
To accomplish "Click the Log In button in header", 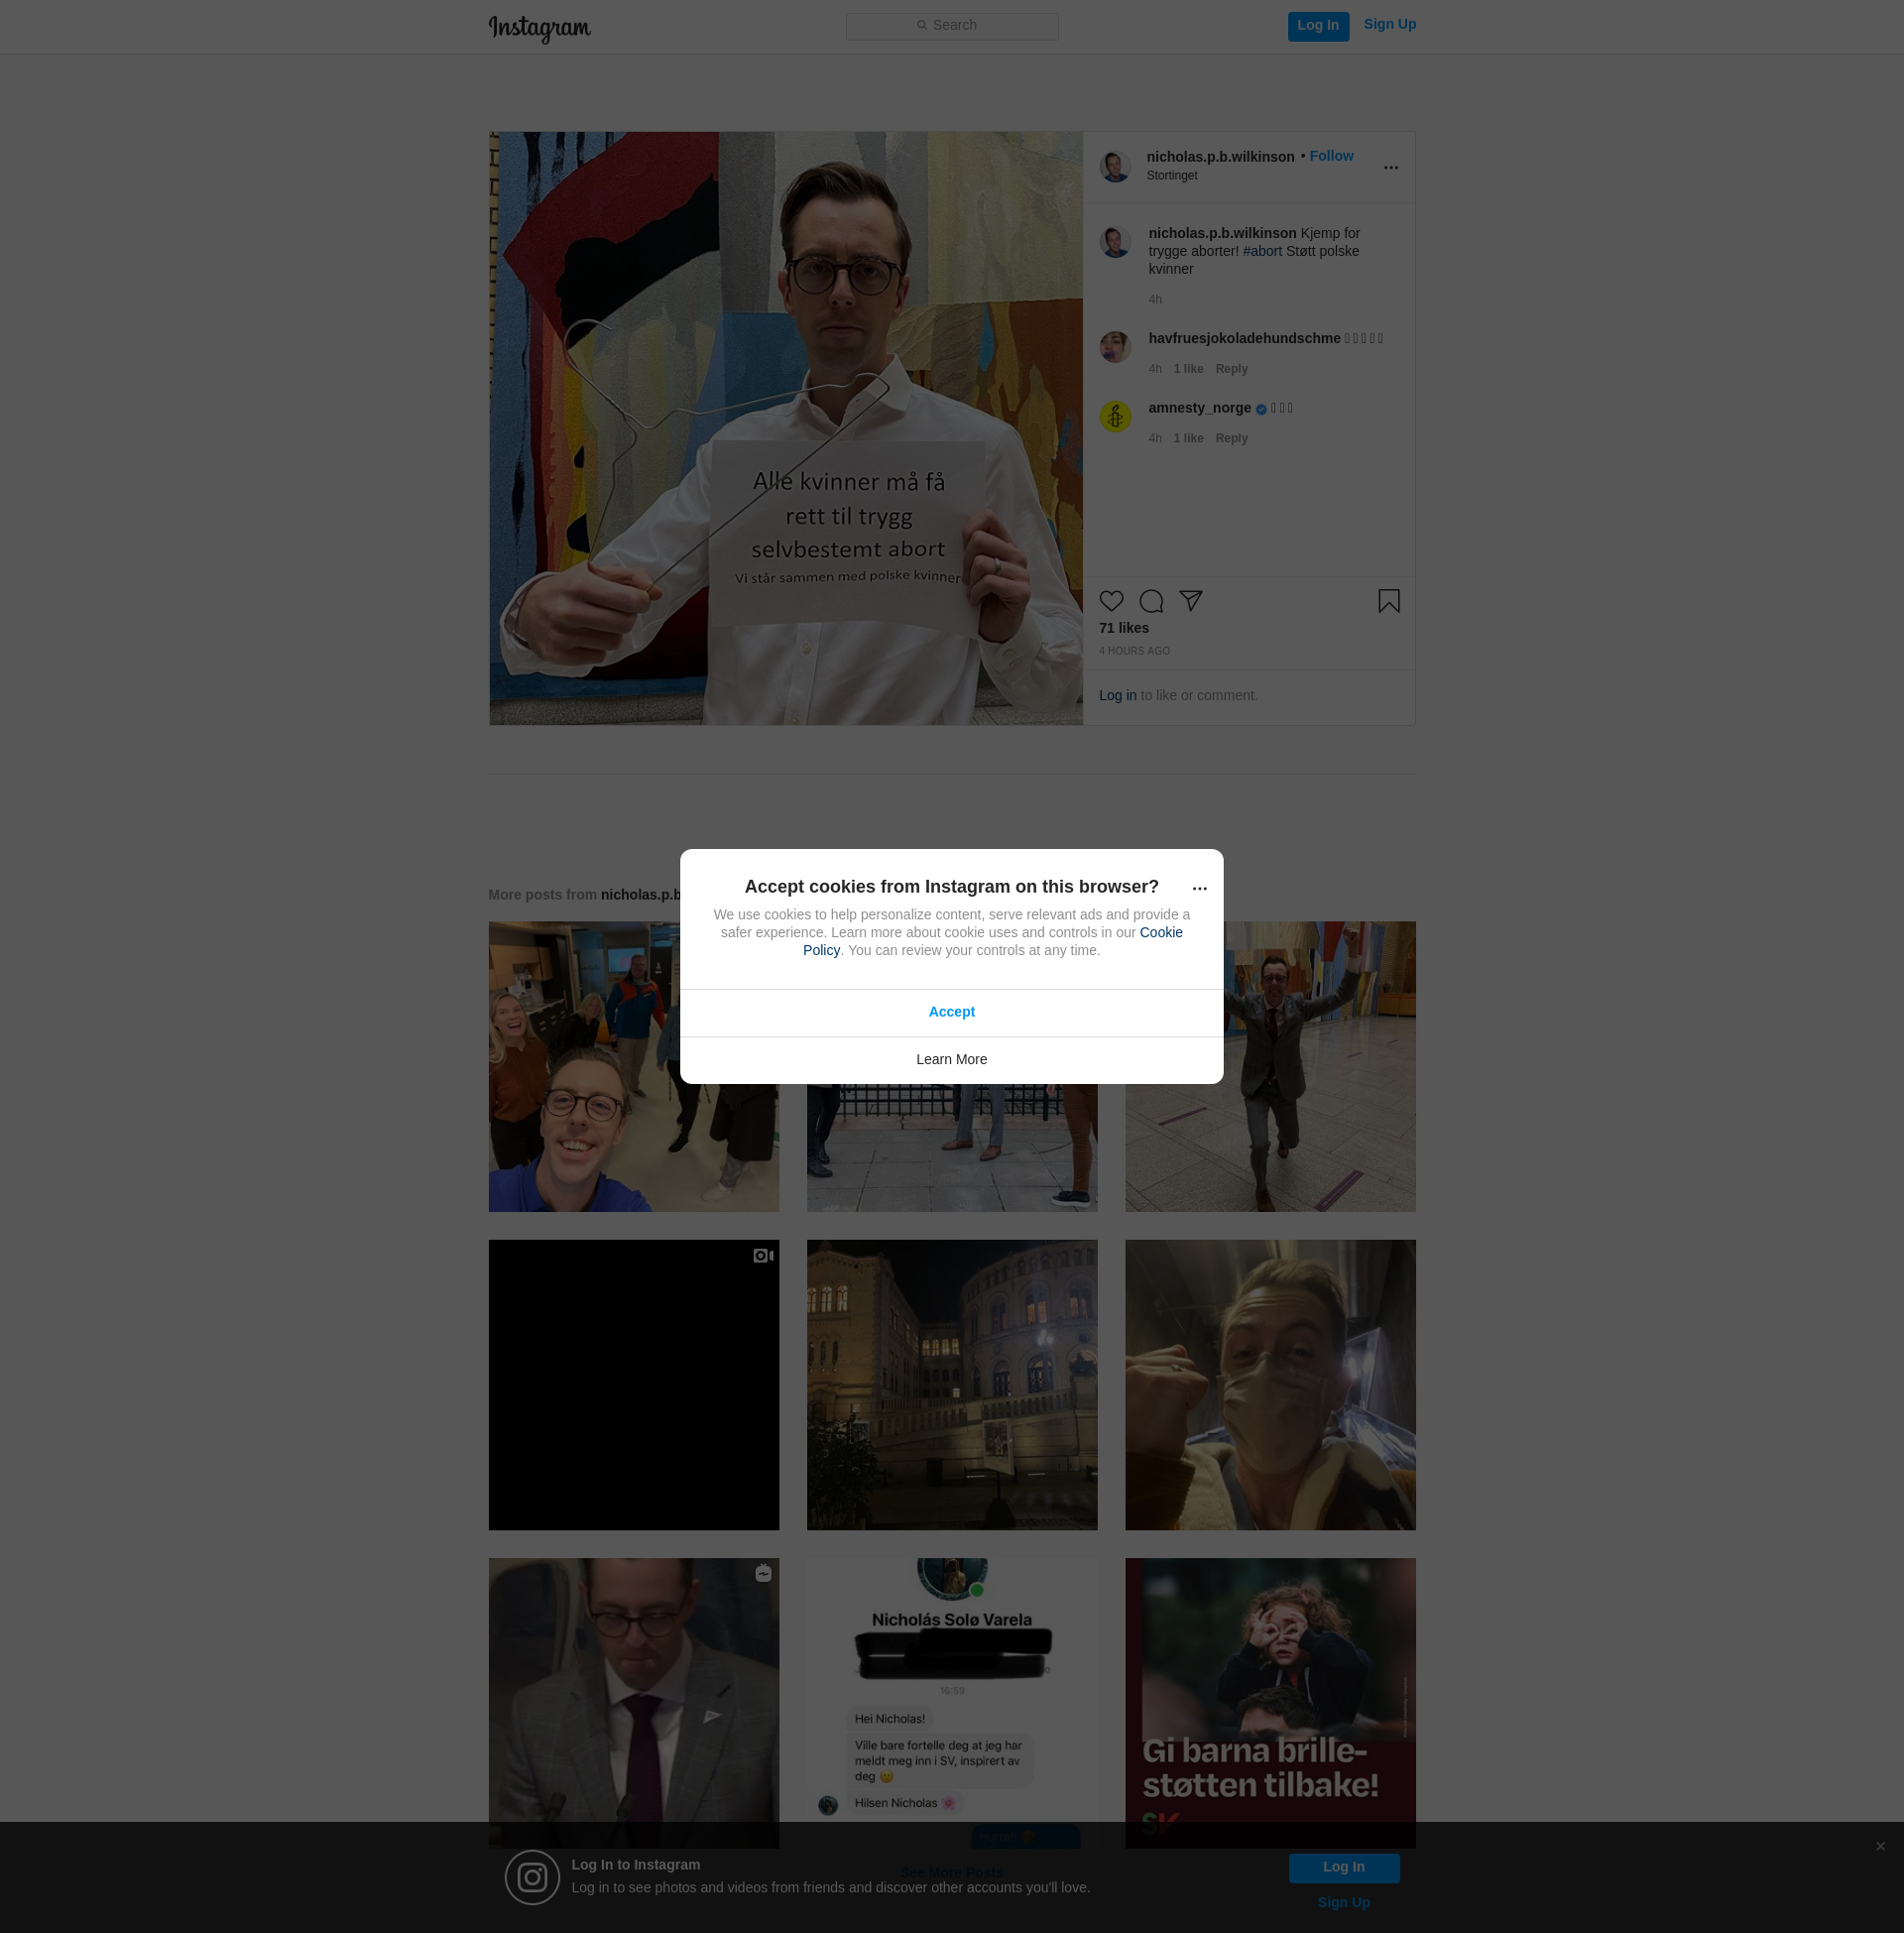I will 1318,26.
